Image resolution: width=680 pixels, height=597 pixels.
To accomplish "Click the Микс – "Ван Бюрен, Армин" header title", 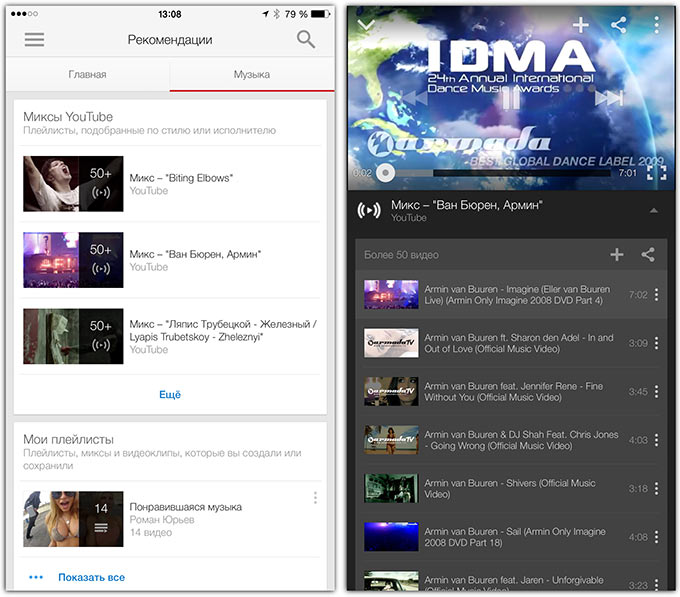I will point(467,205).
